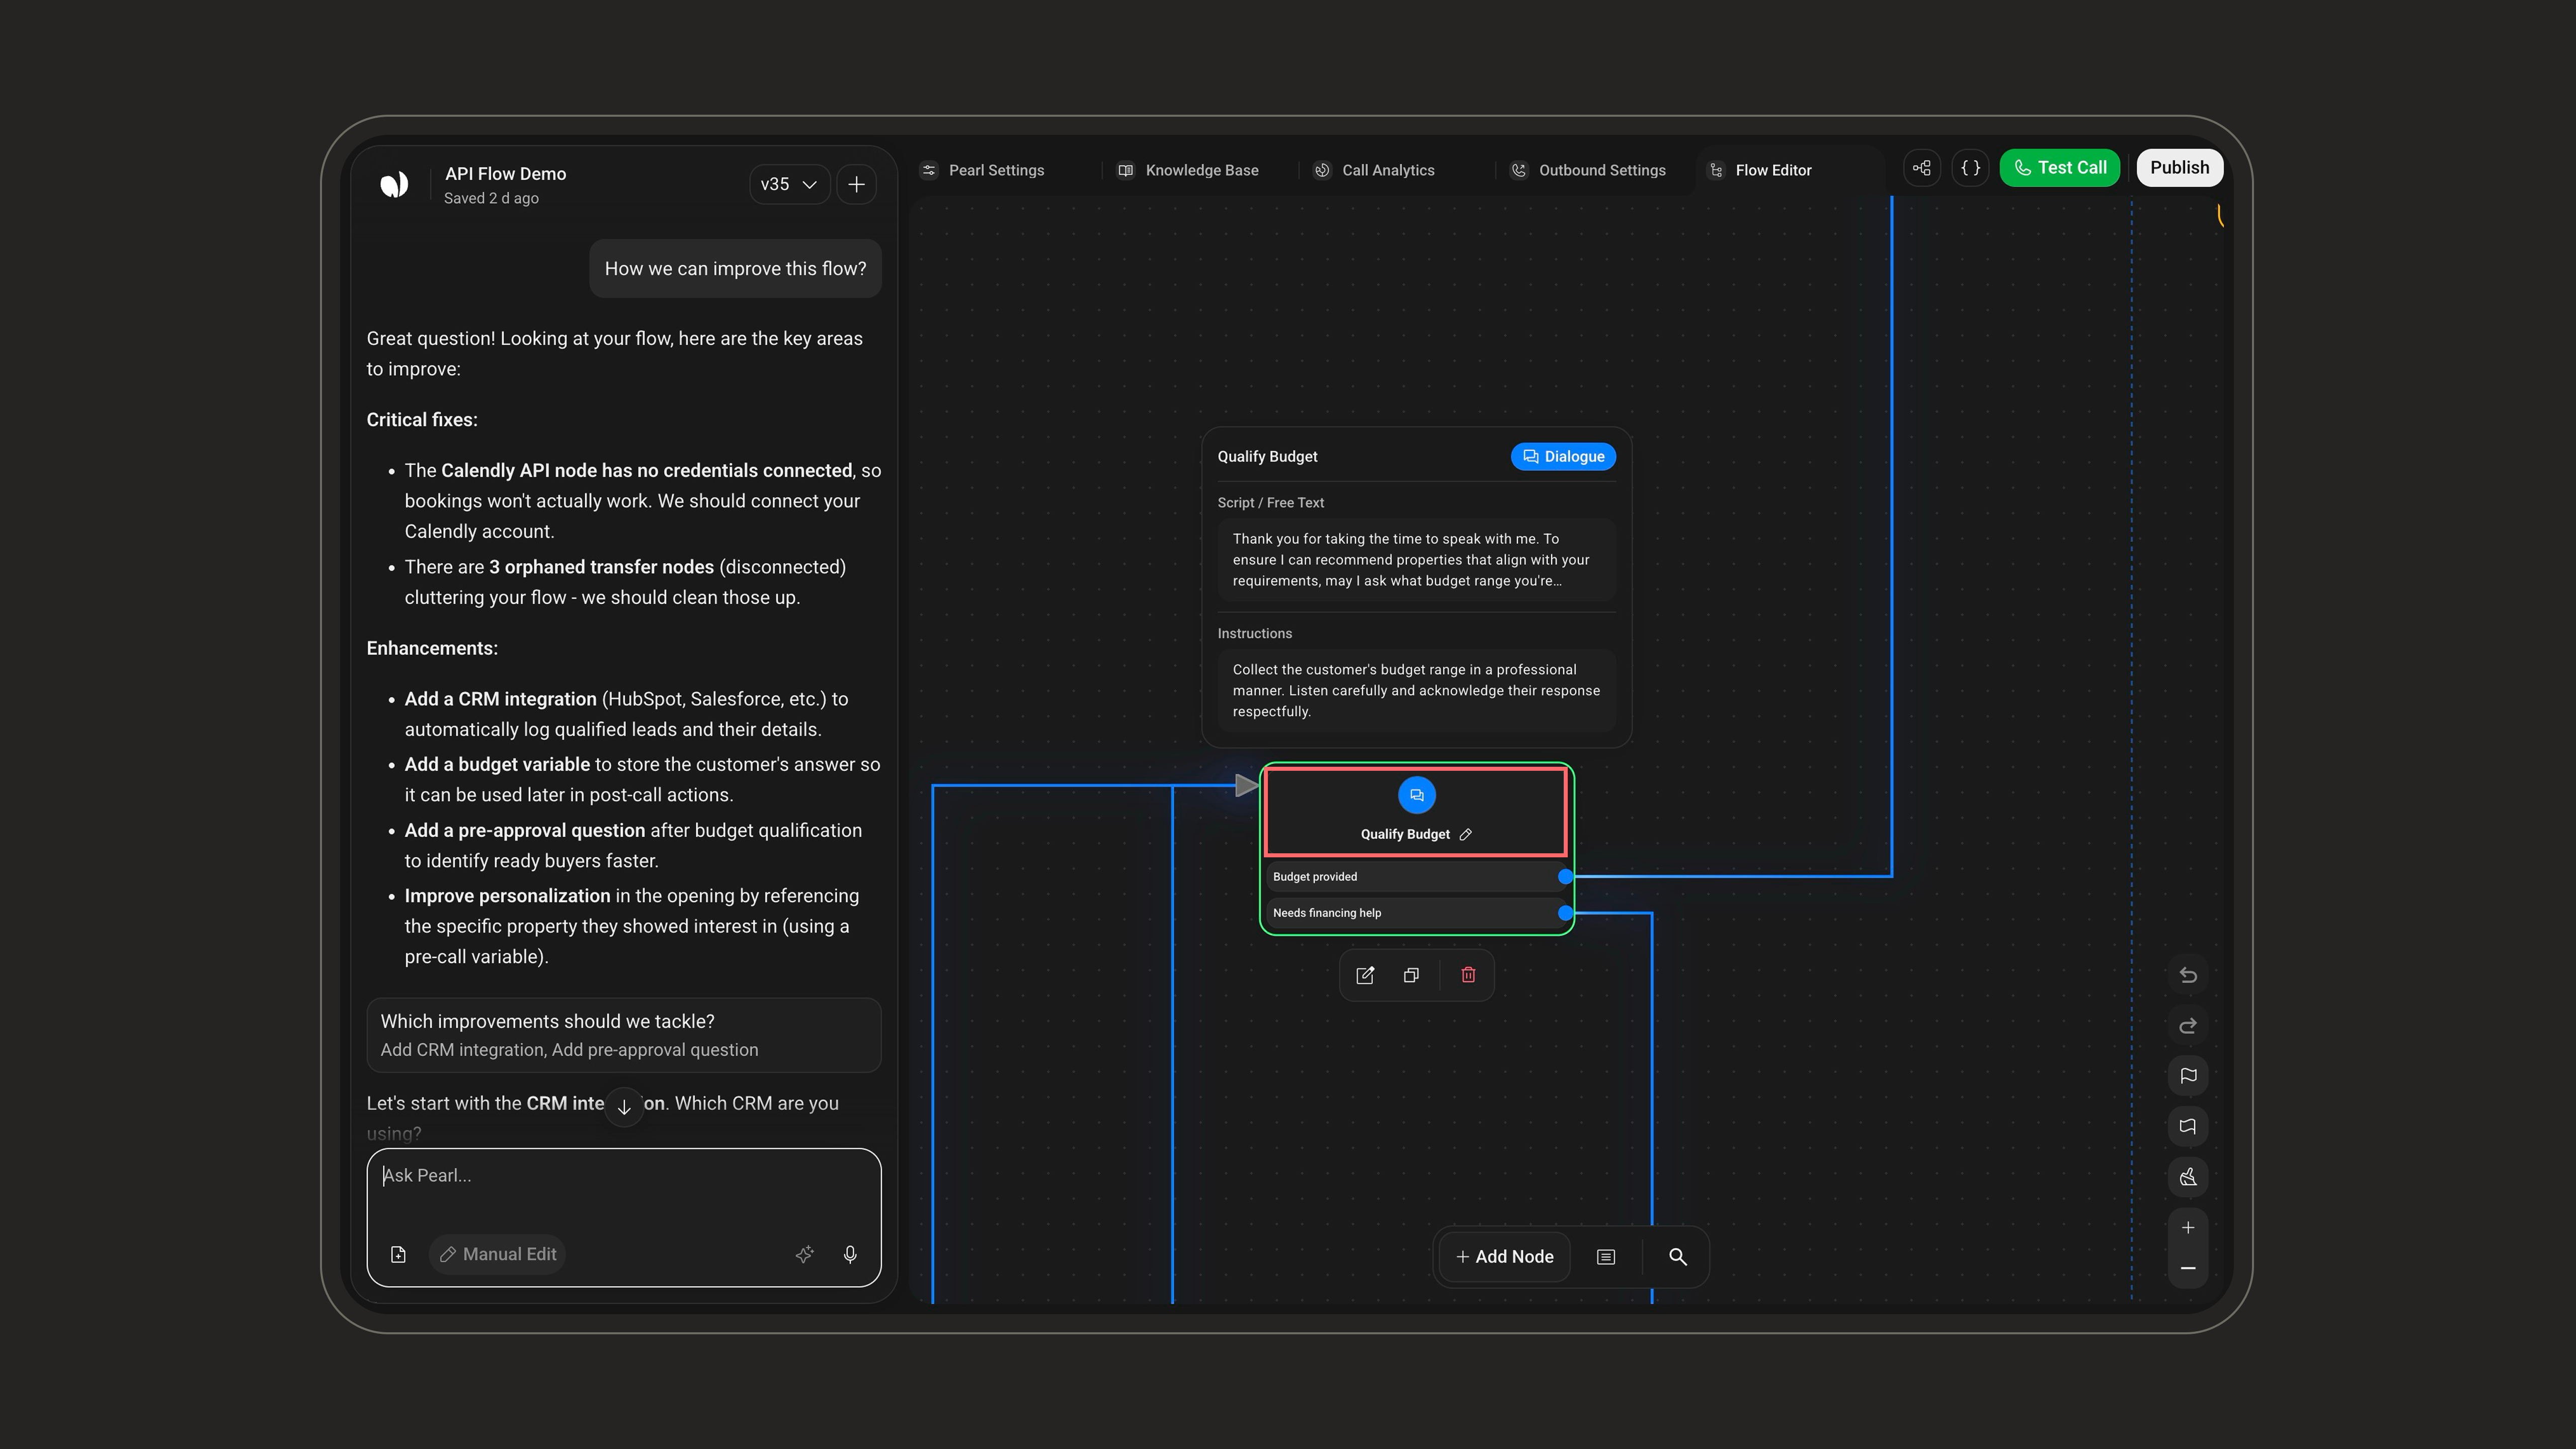Open the Outbound Settings tab
The height and width of the screenshot is (1449, 2576).
pyautogui.click(x=1588, y=170)
